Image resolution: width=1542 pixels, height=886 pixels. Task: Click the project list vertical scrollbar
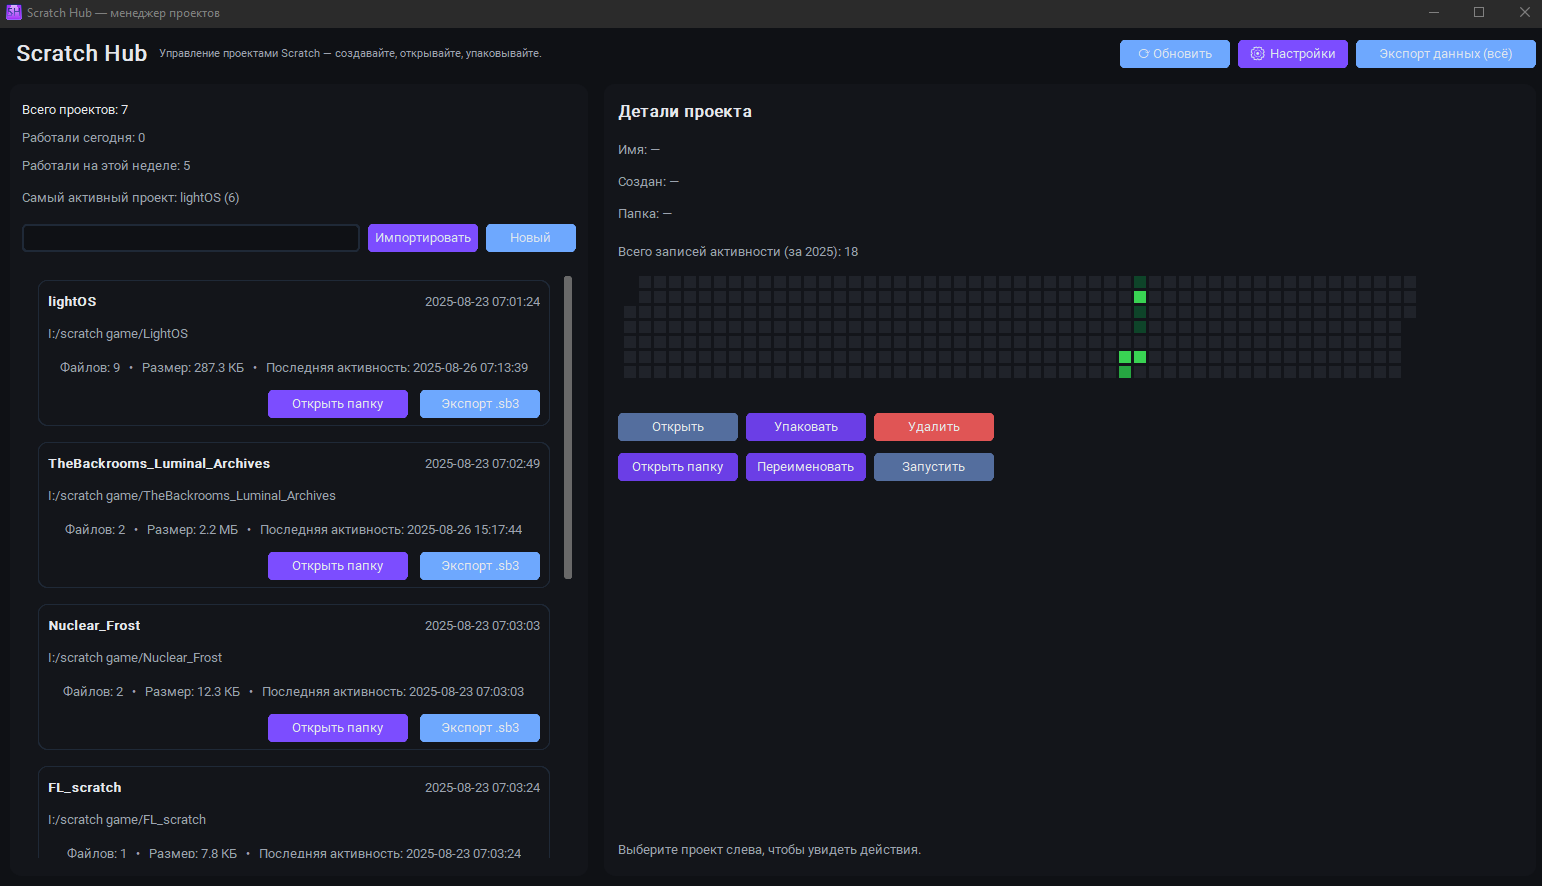click(x=568, y=427)
